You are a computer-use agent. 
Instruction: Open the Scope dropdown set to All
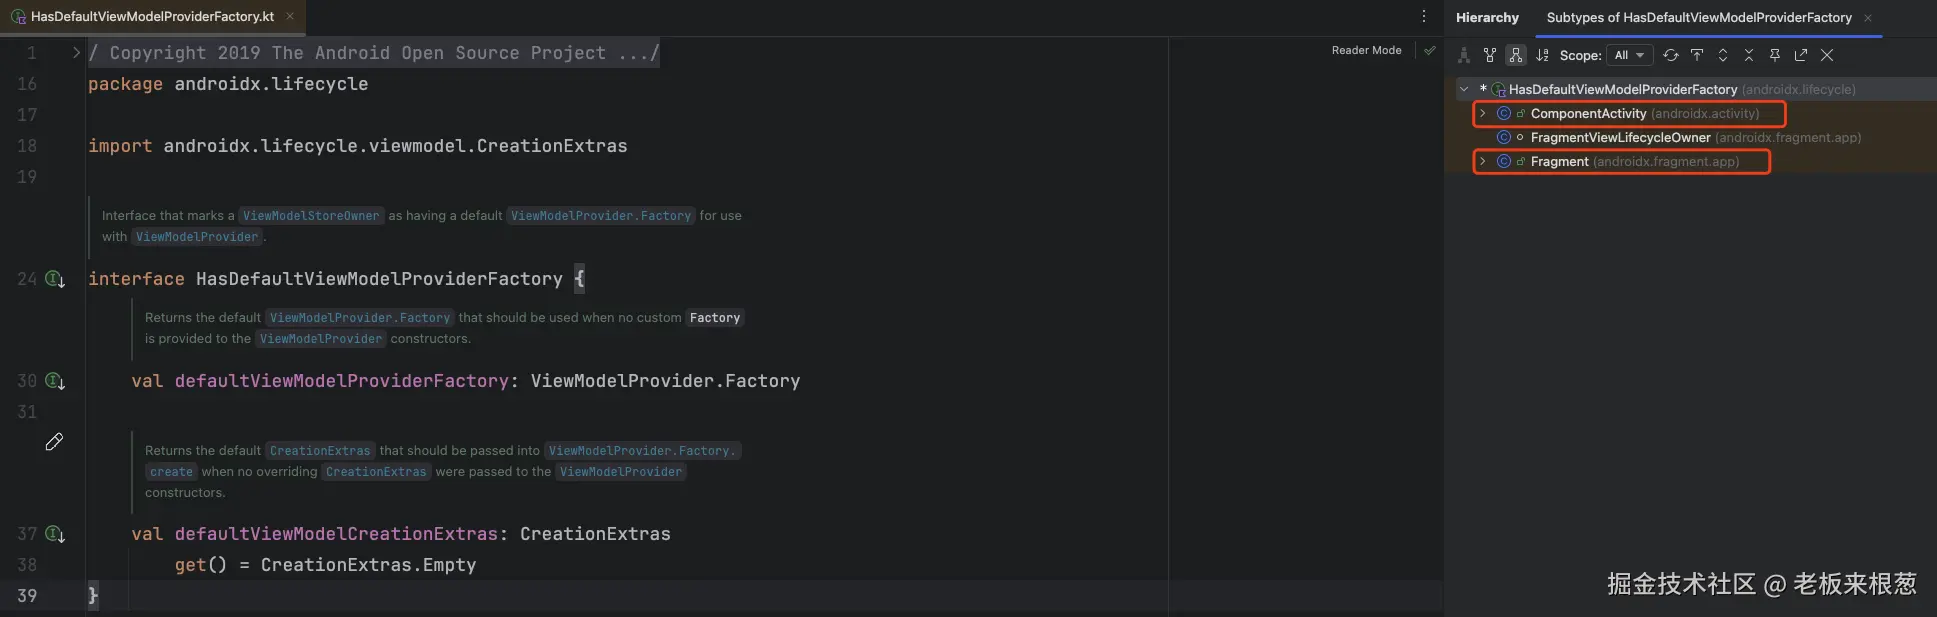1630,55
